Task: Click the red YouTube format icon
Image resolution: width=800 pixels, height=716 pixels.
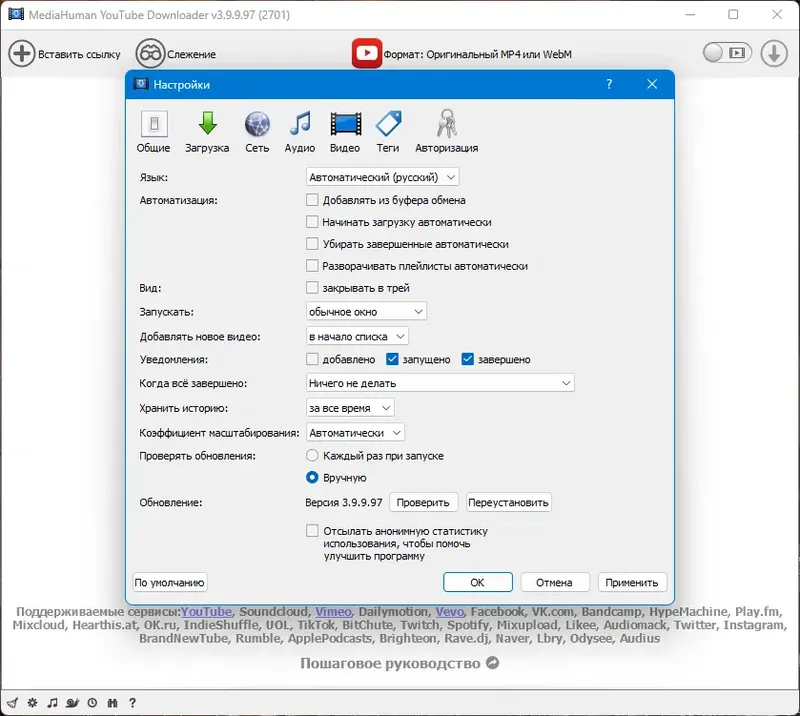Action: tap(366, 53)
